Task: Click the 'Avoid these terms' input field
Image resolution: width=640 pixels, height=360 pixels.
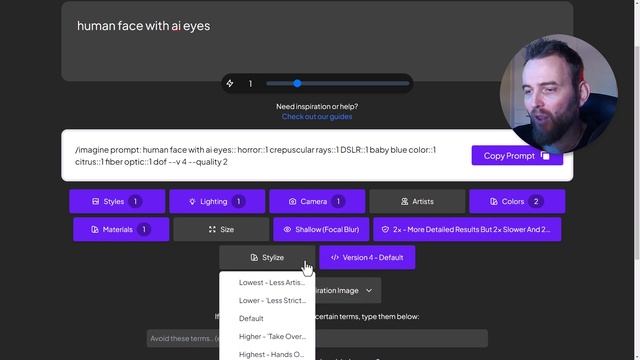Action: [317, 338]
